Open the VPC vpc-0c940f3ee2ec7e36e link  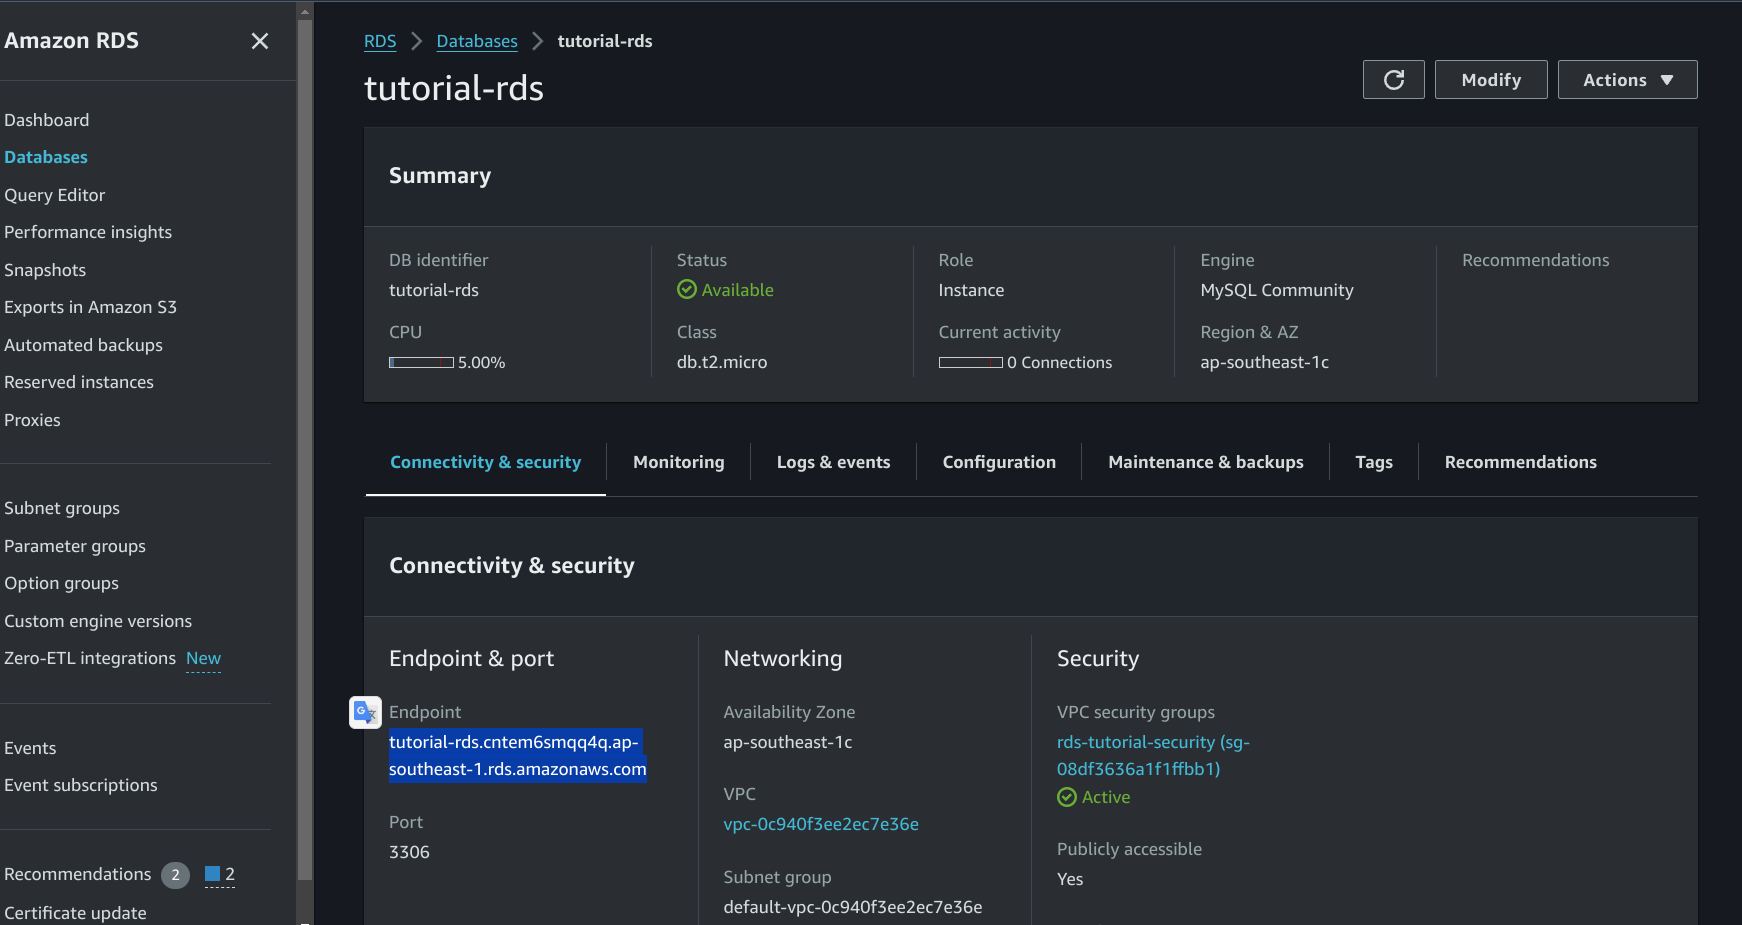click(820, 824)
